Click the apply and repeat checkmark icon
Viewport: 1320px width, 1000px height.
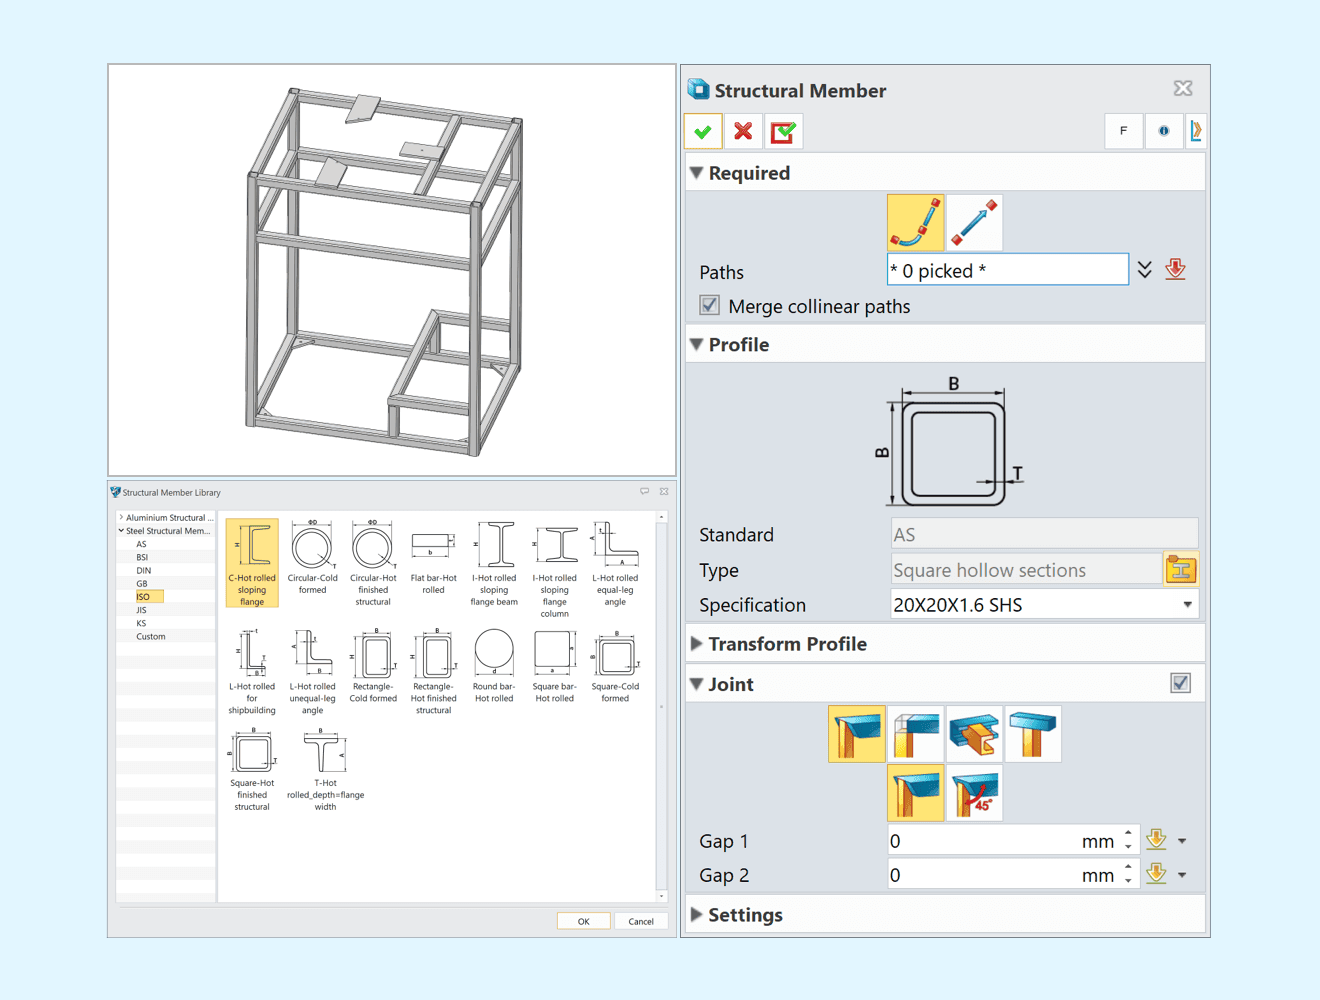(783, 131)
